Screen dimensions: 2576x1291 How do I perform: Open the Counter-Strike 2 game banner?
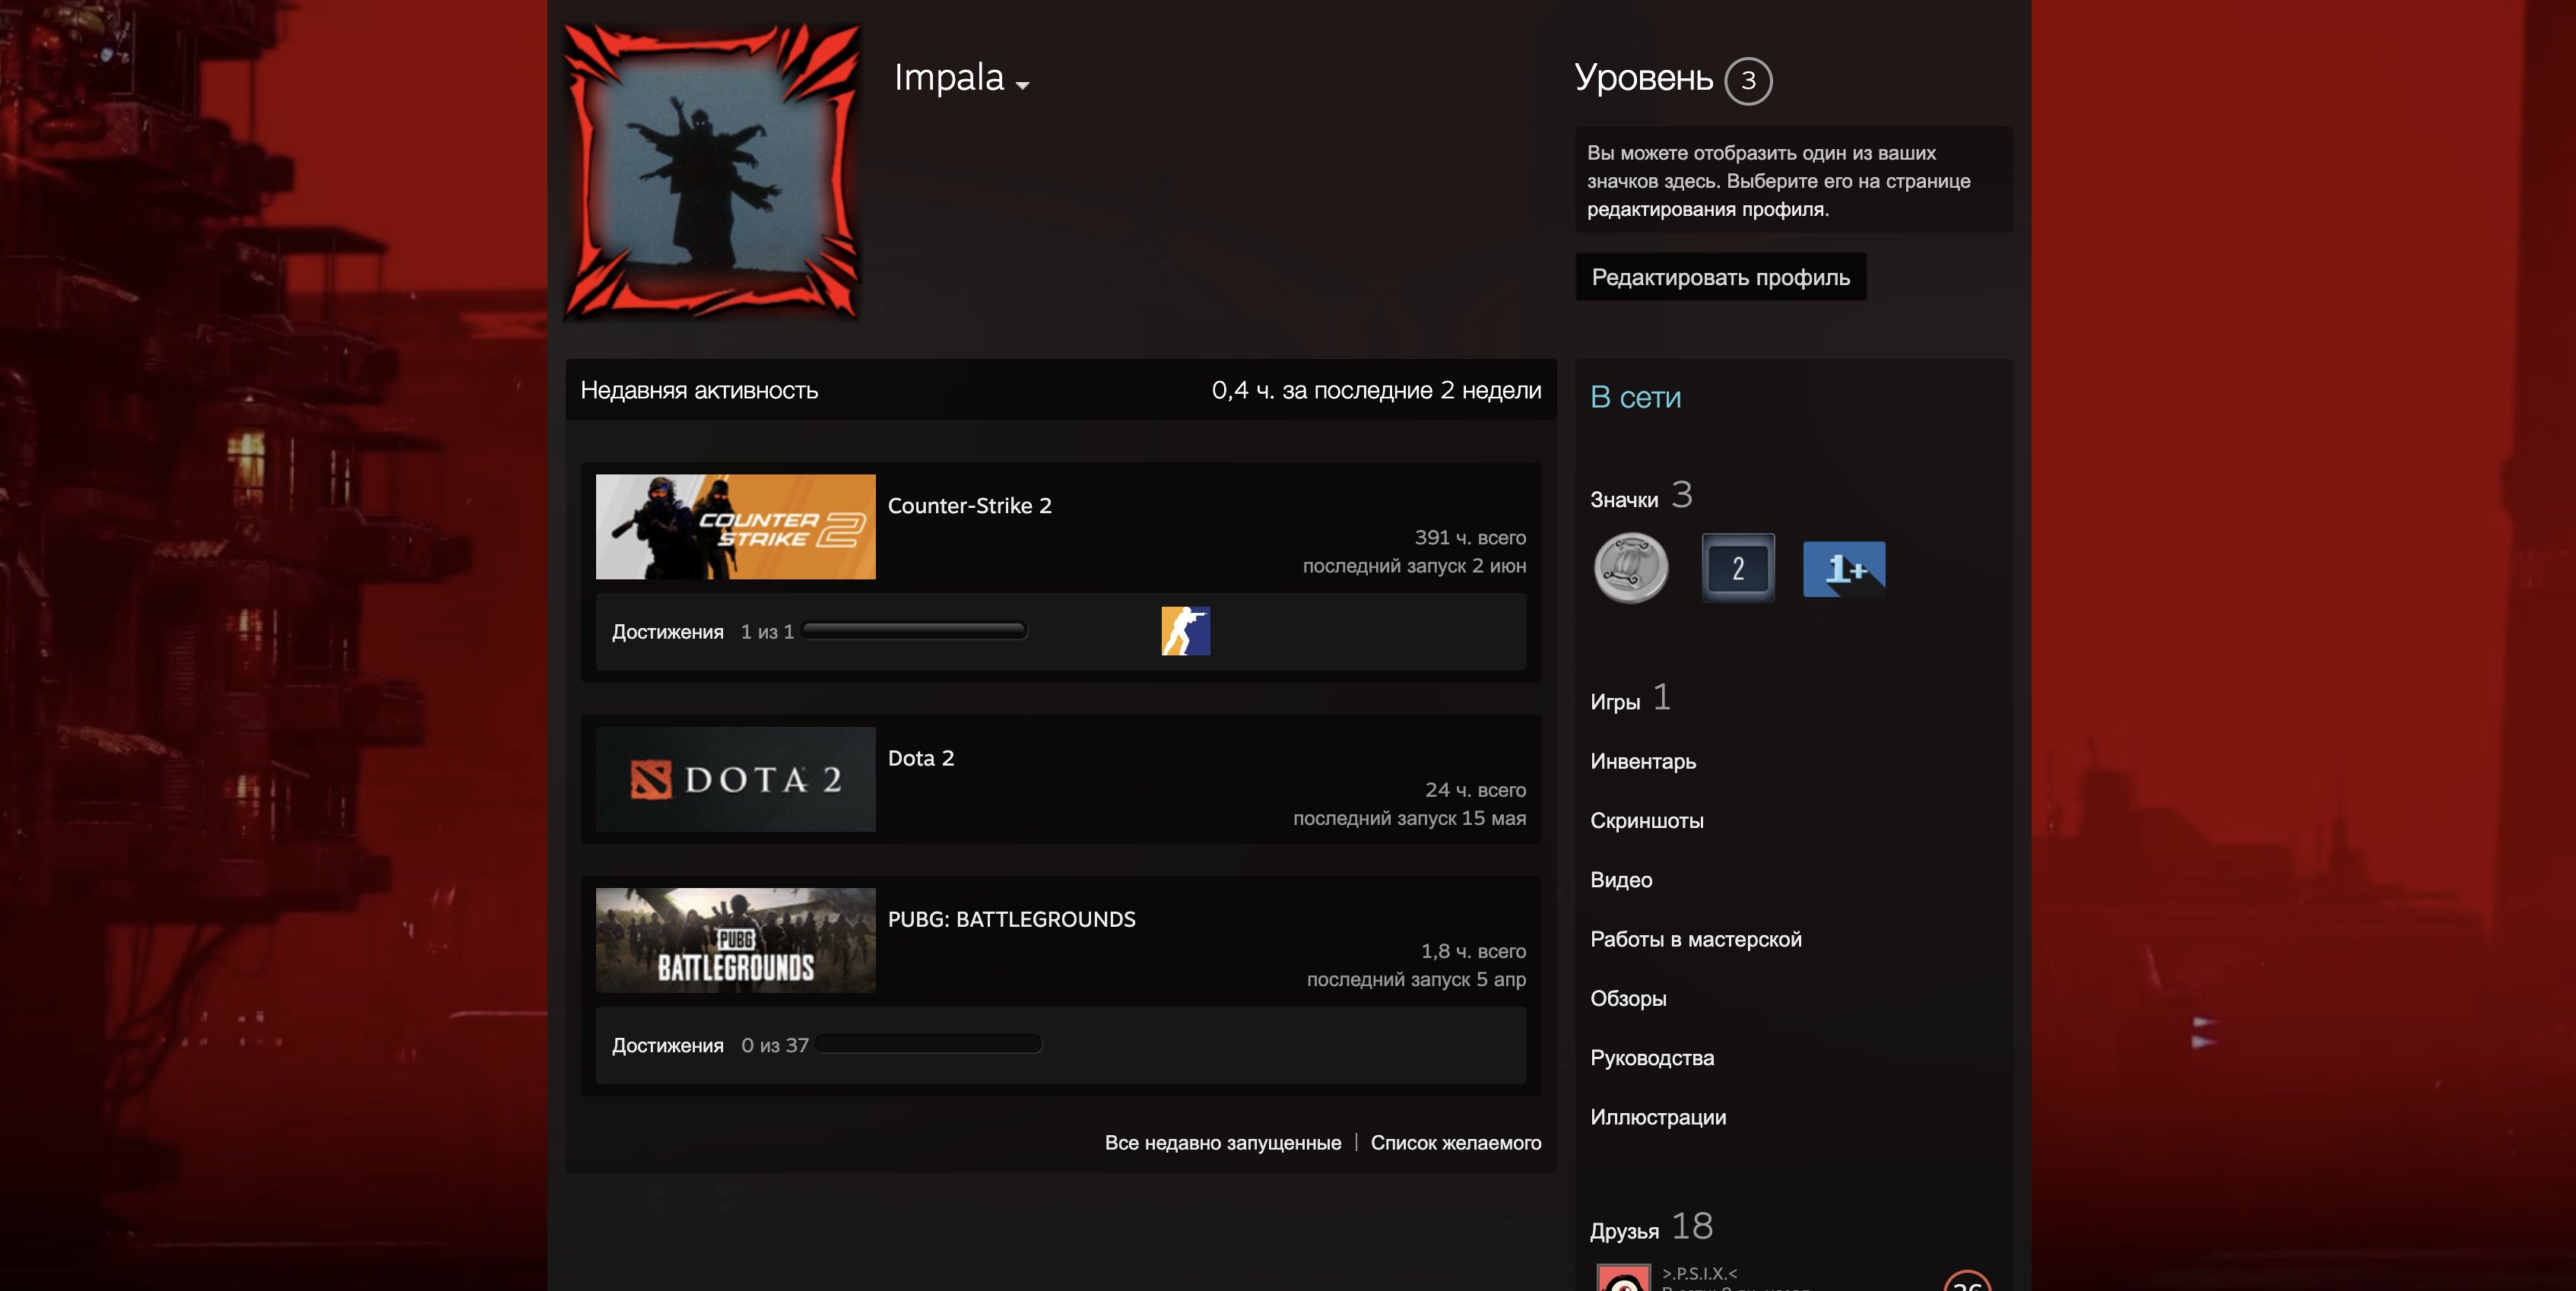(x=735, y=527)
